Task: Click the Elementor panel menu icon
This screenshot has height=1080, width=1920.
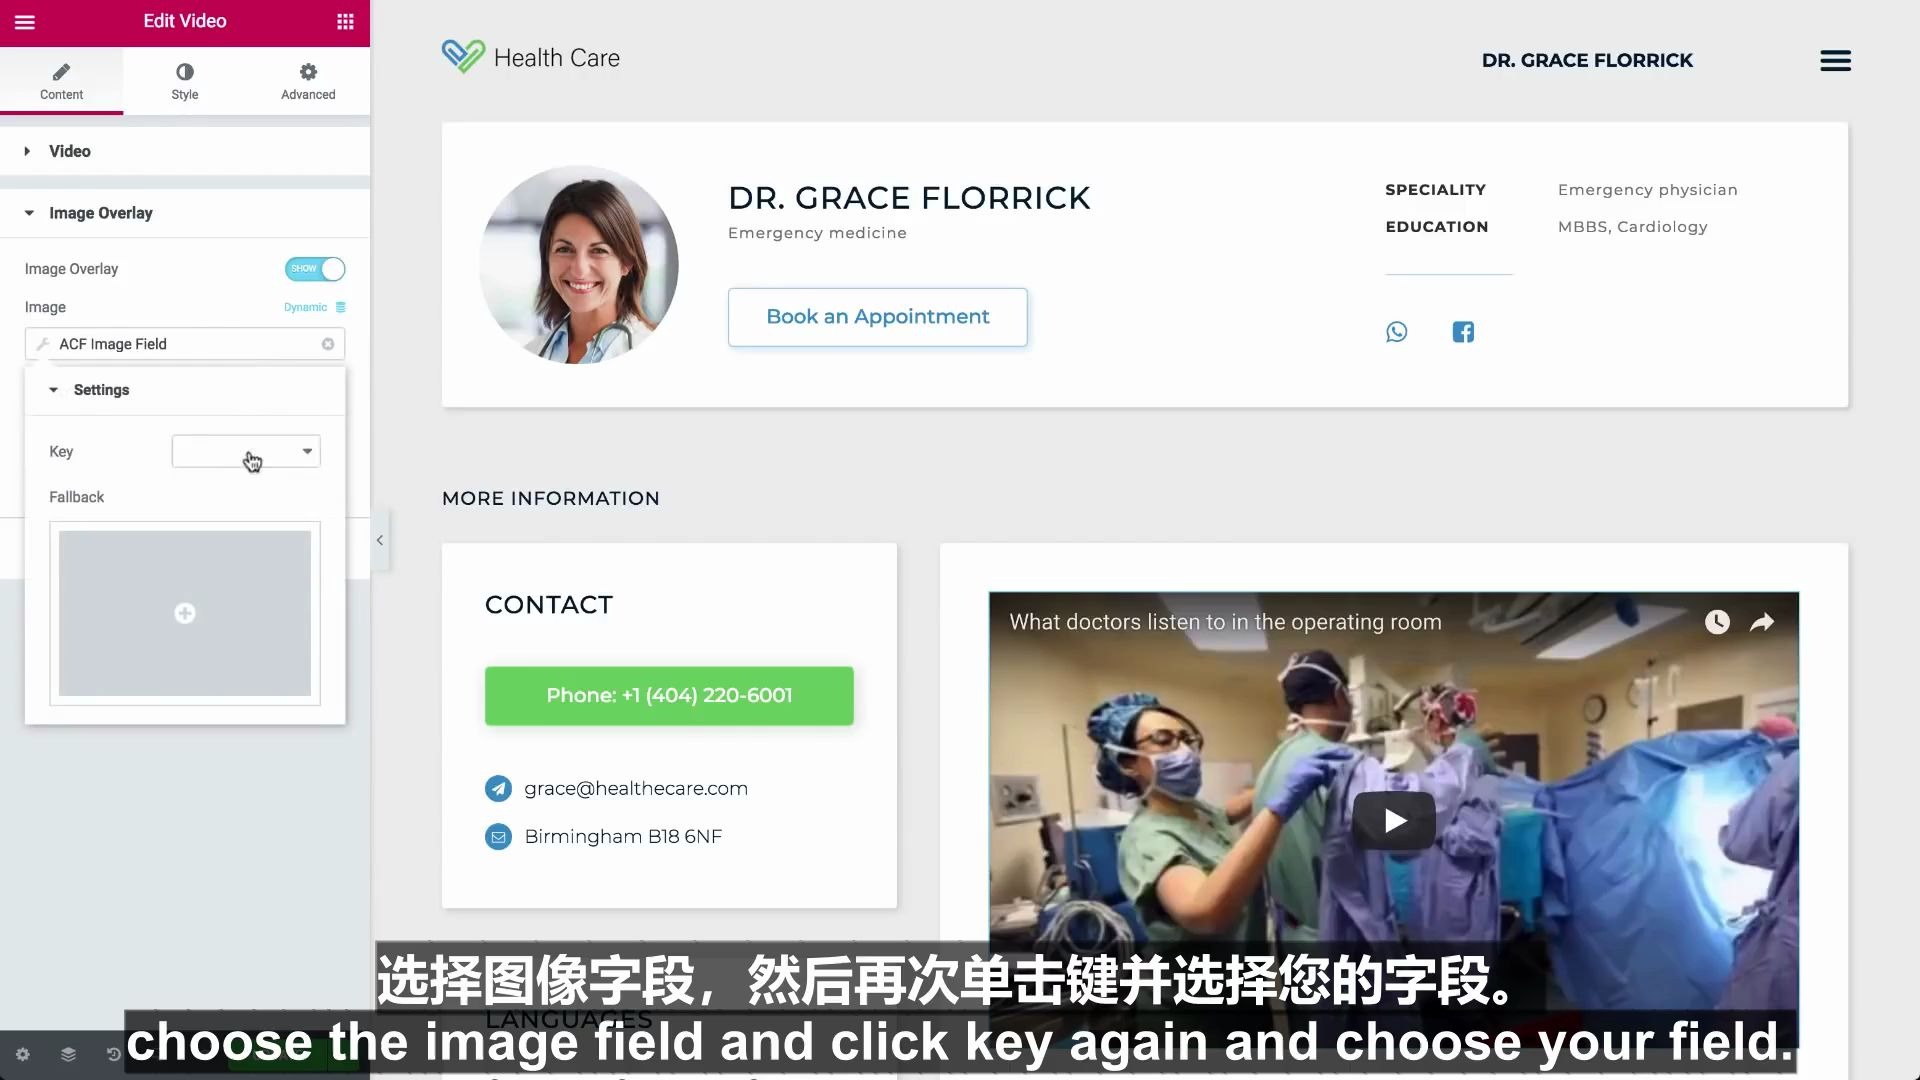Action: pyautogui.click(x=25, y=21)
